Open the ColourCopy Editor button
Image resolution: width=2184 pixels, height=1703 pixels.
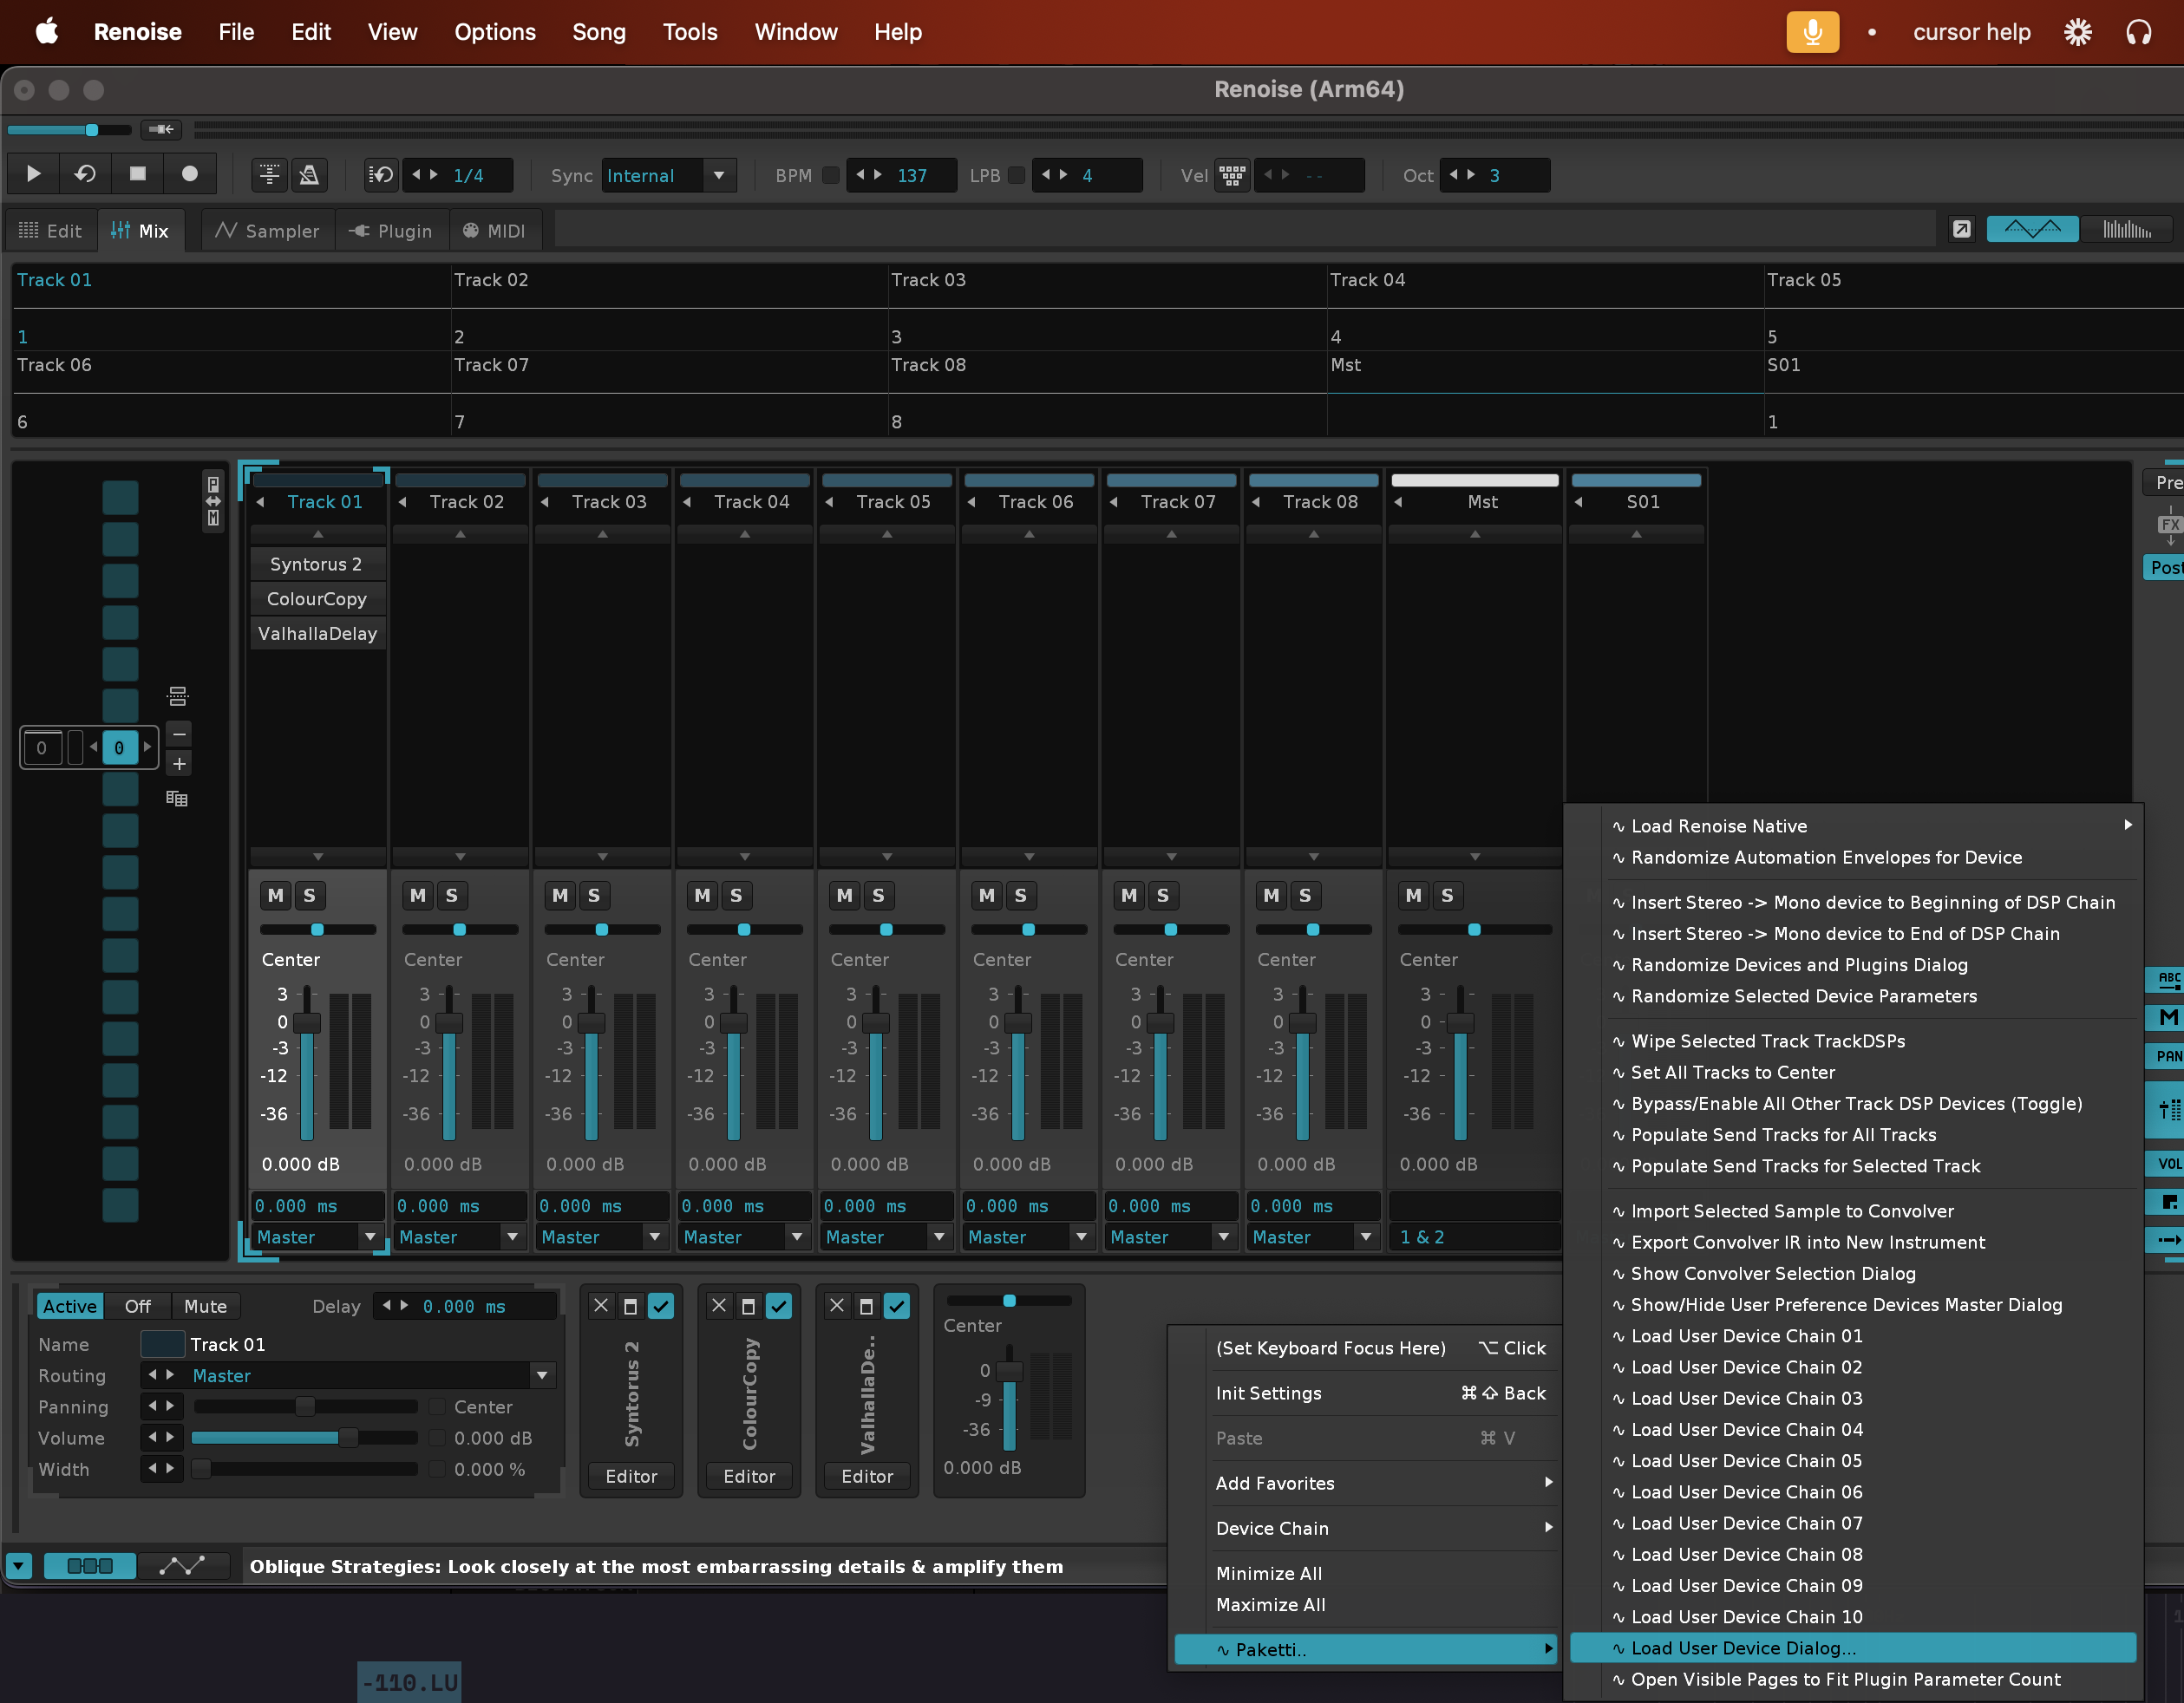pyautogui.click(x=749, y=1476)
